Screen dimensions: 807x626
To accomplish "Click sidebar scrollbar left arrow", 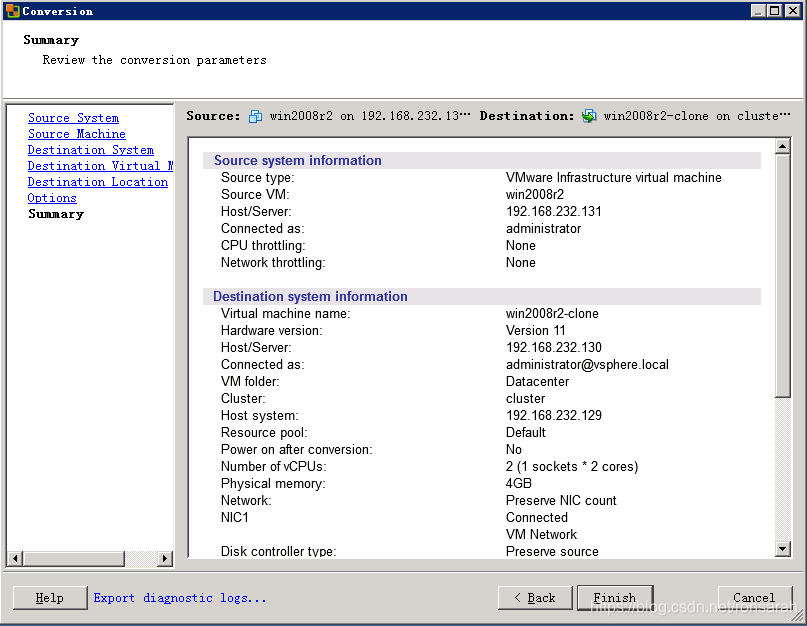I will click(15, 559).
